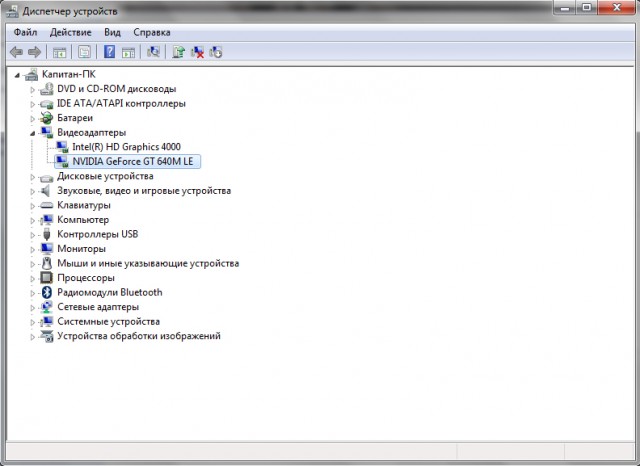Open the Справка menu
This screenshot has width=640, height=466.
[151, 32]
